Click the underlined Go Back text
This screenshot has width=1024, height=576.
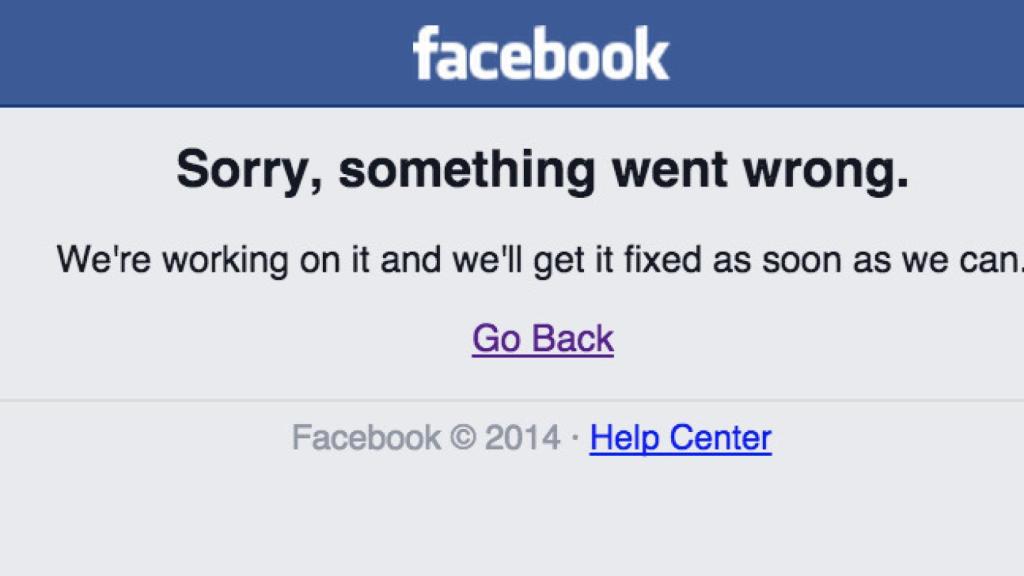tap(543, 339)
